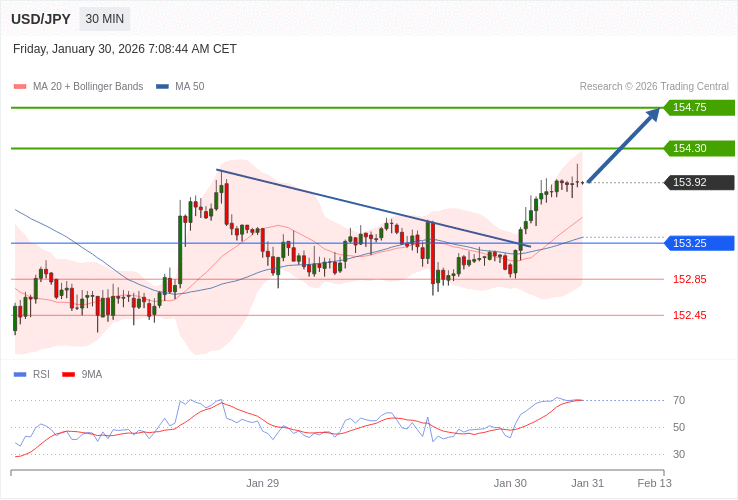738x500 pixels.
Task: Click the 153.25 pivot price tag
Action: [x=699, y=243]
